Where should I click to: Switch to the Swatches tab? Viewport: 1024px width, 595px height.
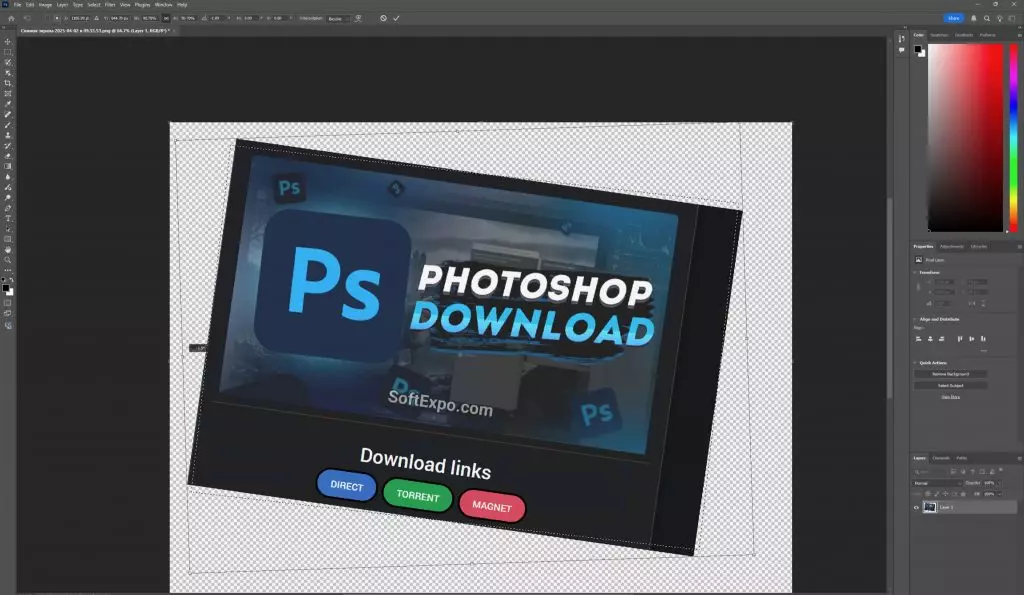[939, 35]
